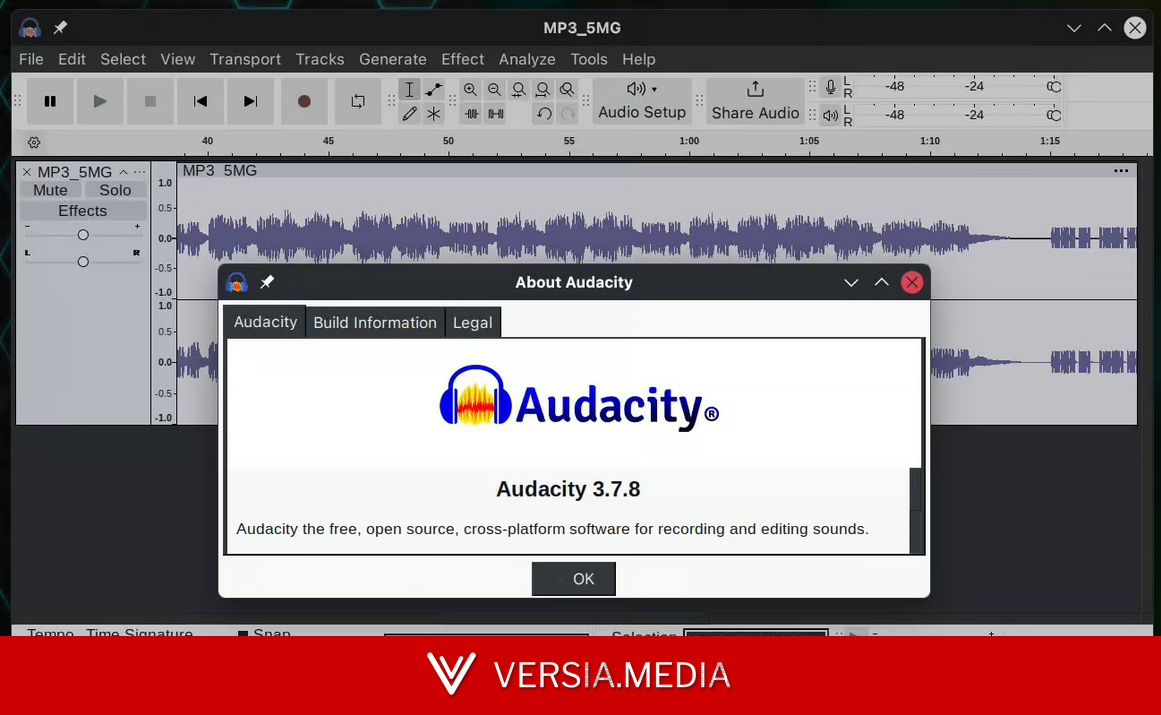This screenshot has width=1161, height=715.
Task: Open the Audio Setup dropdown
Action: coord(642,101)
